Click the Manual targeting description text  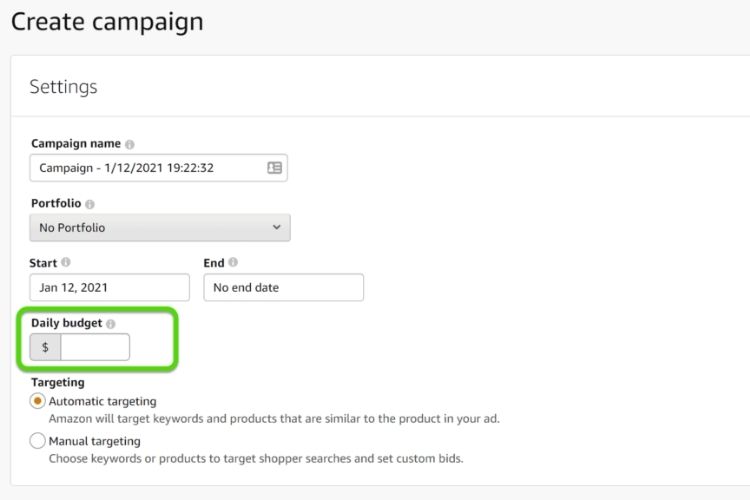click(x=256, y=459)
